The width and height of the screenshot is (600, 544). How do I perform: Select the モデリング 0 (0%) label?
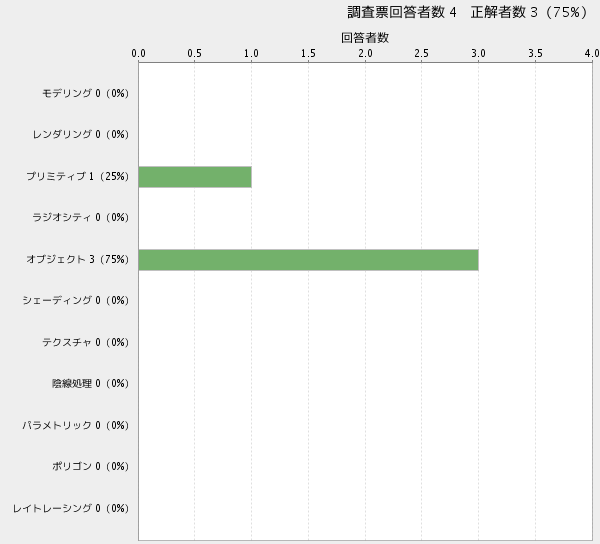(86, 94)
